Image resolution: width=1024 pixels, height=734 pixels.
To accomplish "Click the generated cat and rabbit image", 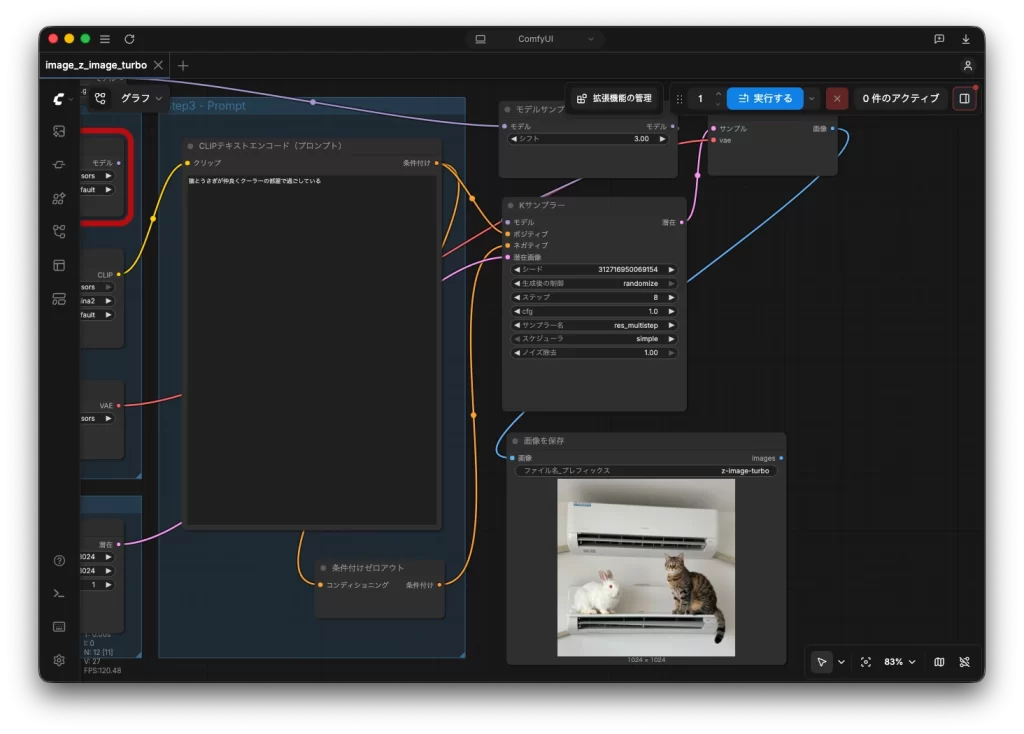I will 646,567.
